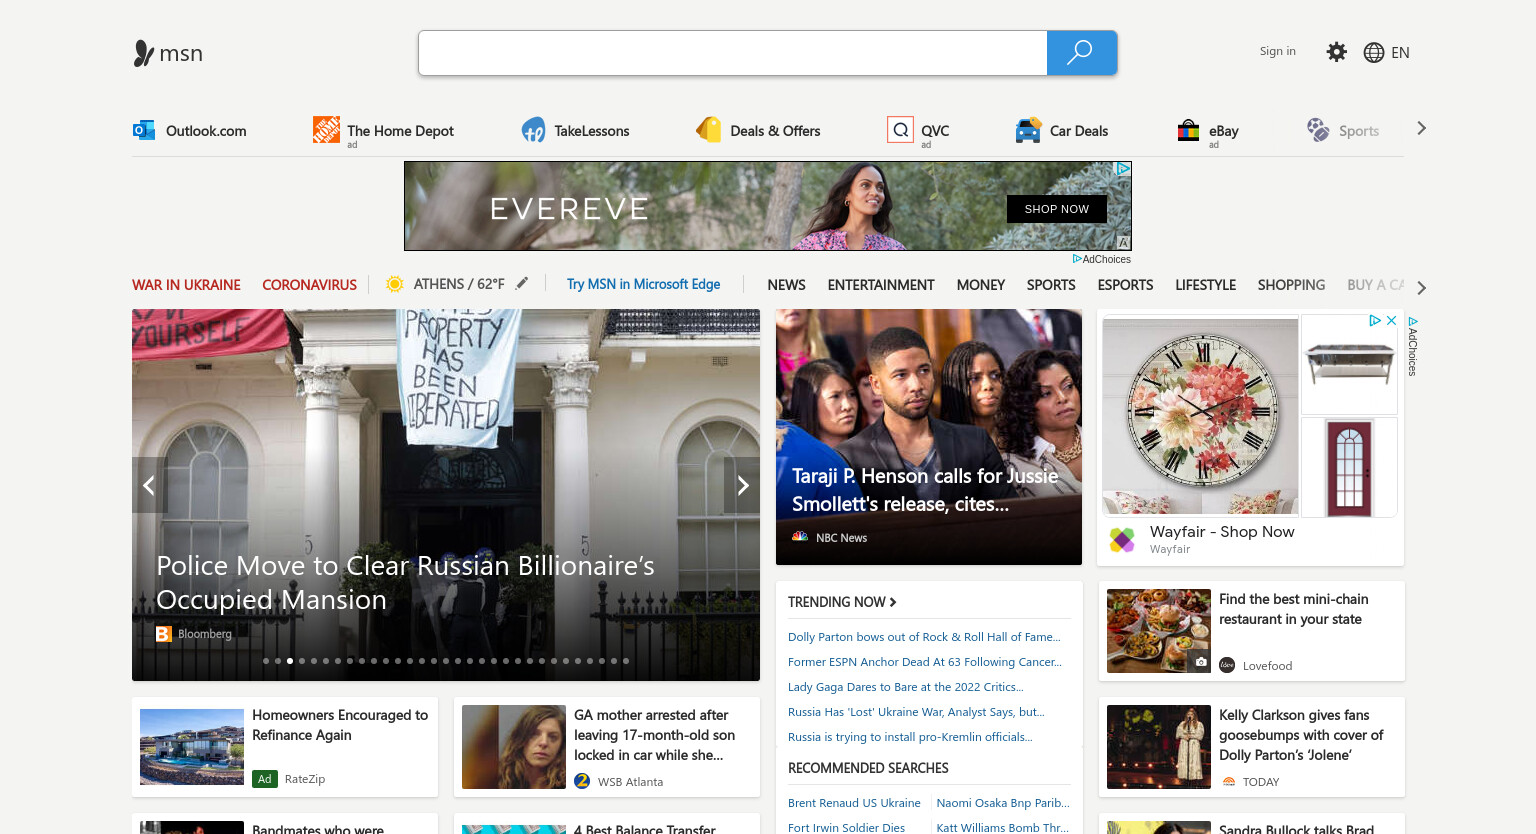Open language selector globe icon
The width and height of the screenshot is (1536, 834).
1374,53
